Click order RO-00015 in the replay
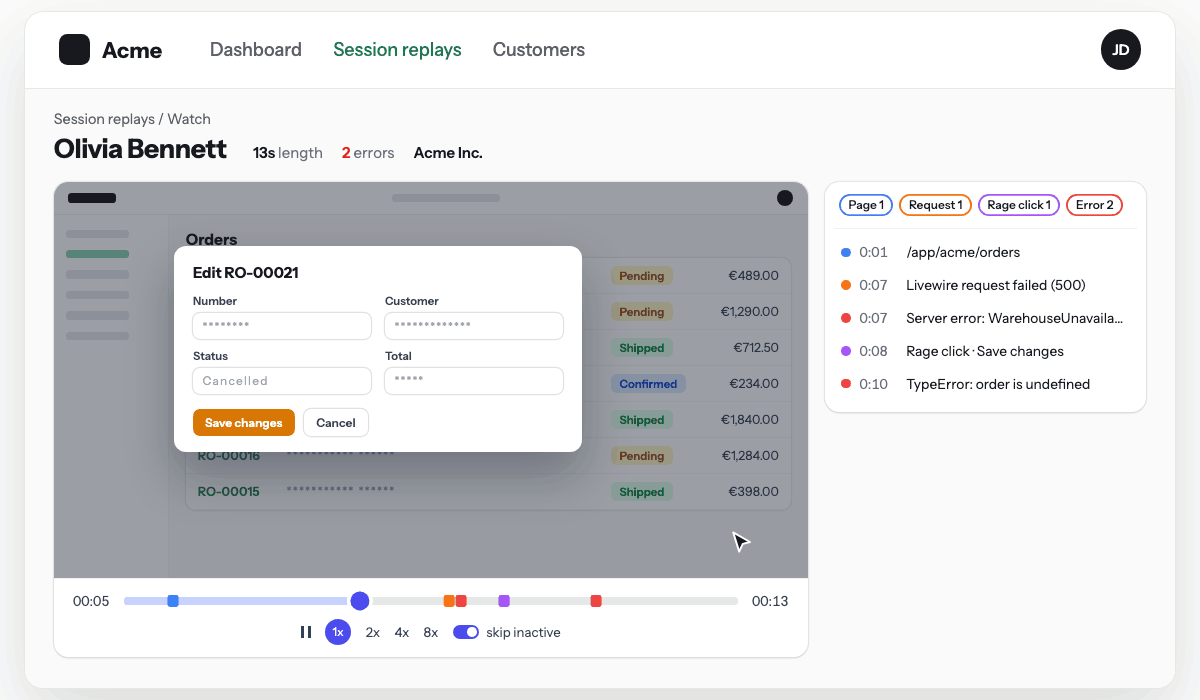This screenshot has width=1200, height=700. (x=229, y=492)
